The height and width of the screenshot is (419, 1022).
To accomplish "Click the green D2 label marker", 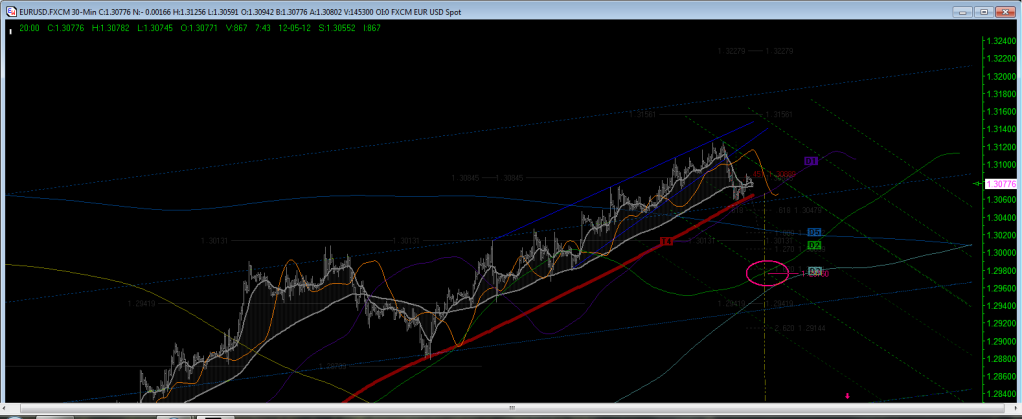I will (815, 245).
